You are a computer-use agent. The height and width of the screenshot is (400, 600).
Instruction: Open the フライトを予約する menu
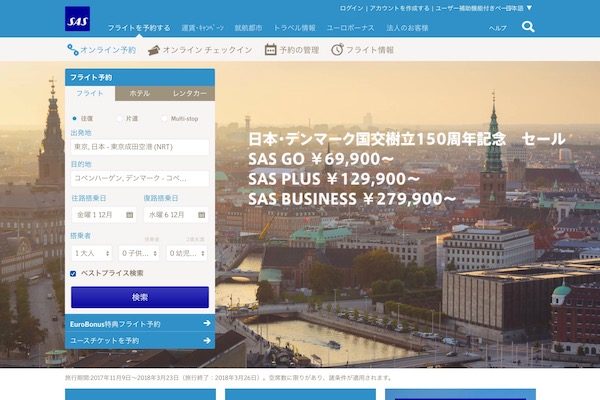[x=139, y=28]
